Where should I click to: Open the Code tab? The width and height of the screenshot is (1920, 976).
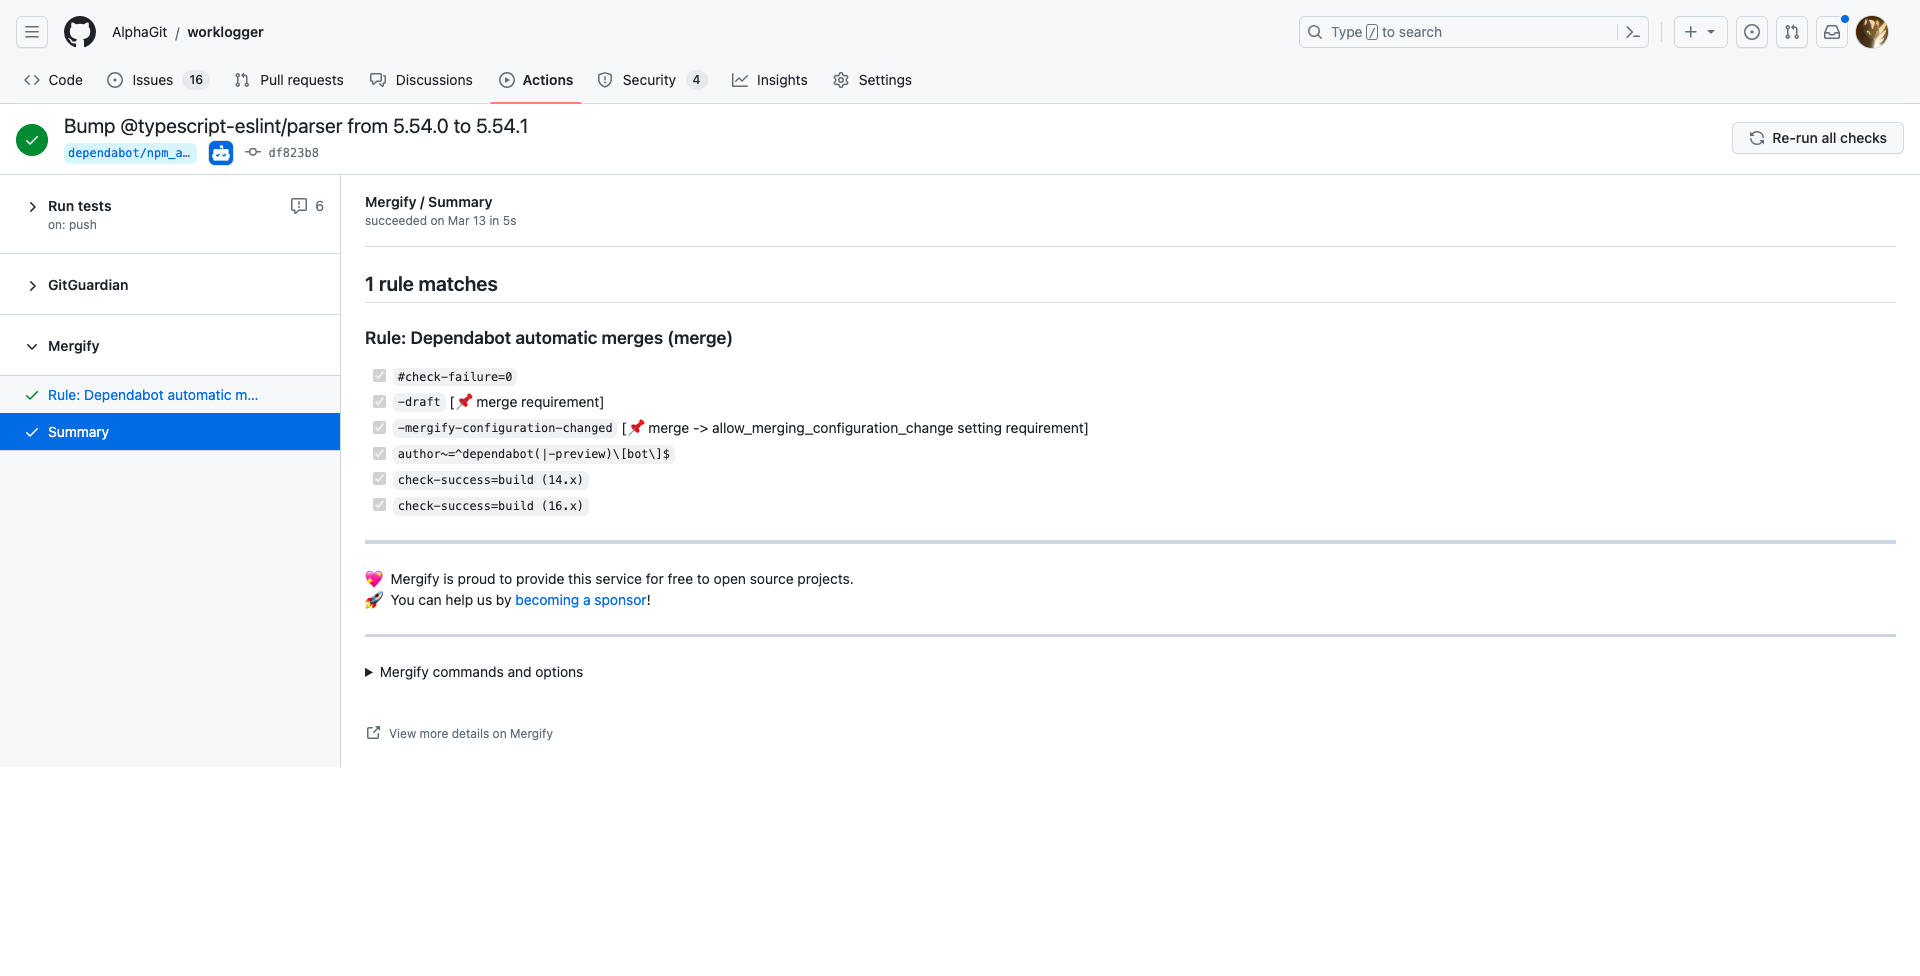(x=53, y=80)
